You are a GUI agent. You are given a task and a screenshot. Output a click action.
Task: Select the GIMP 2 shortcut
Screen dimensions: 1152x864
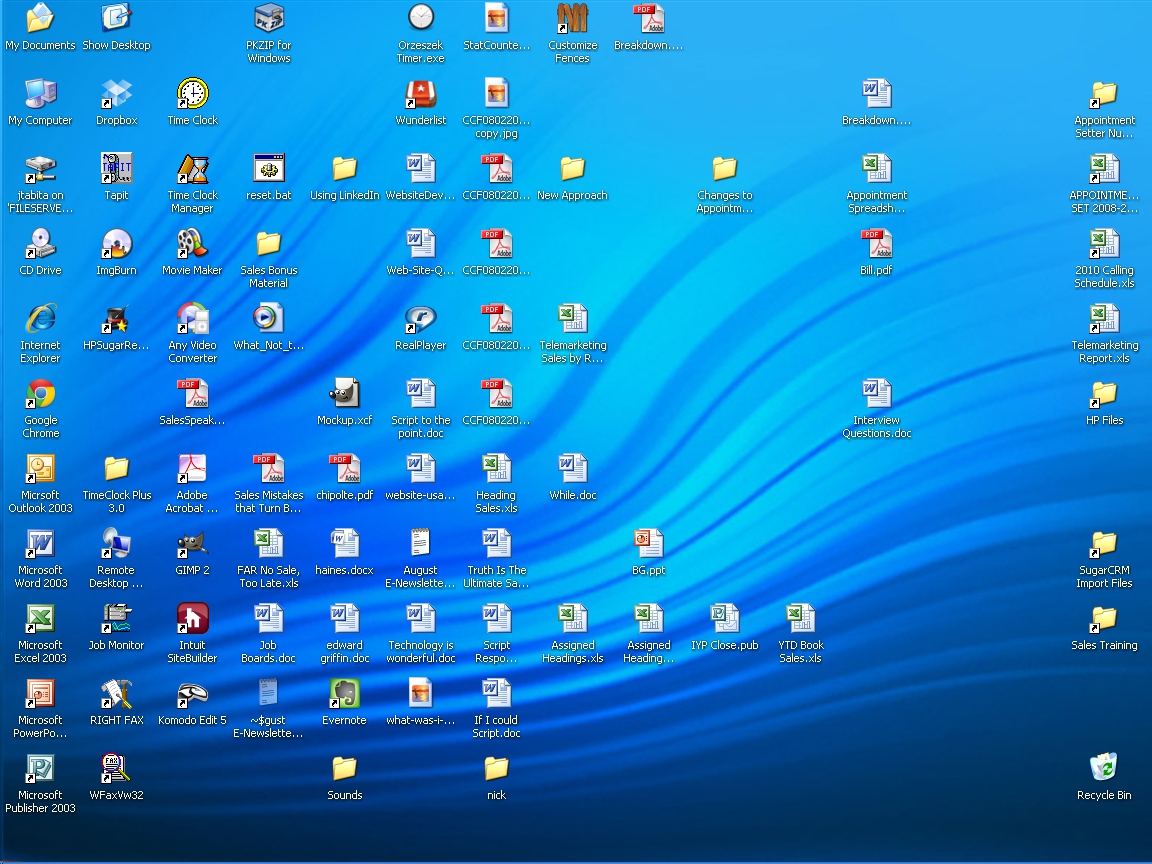[192, 544]
